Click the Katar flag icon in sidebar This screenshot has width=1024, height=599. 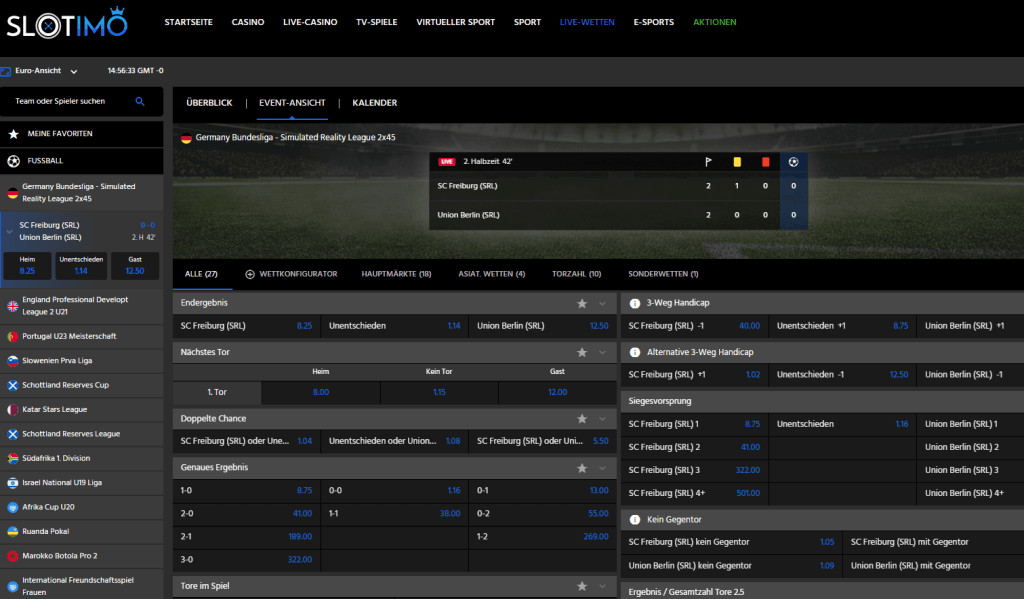tap(12, 410)
